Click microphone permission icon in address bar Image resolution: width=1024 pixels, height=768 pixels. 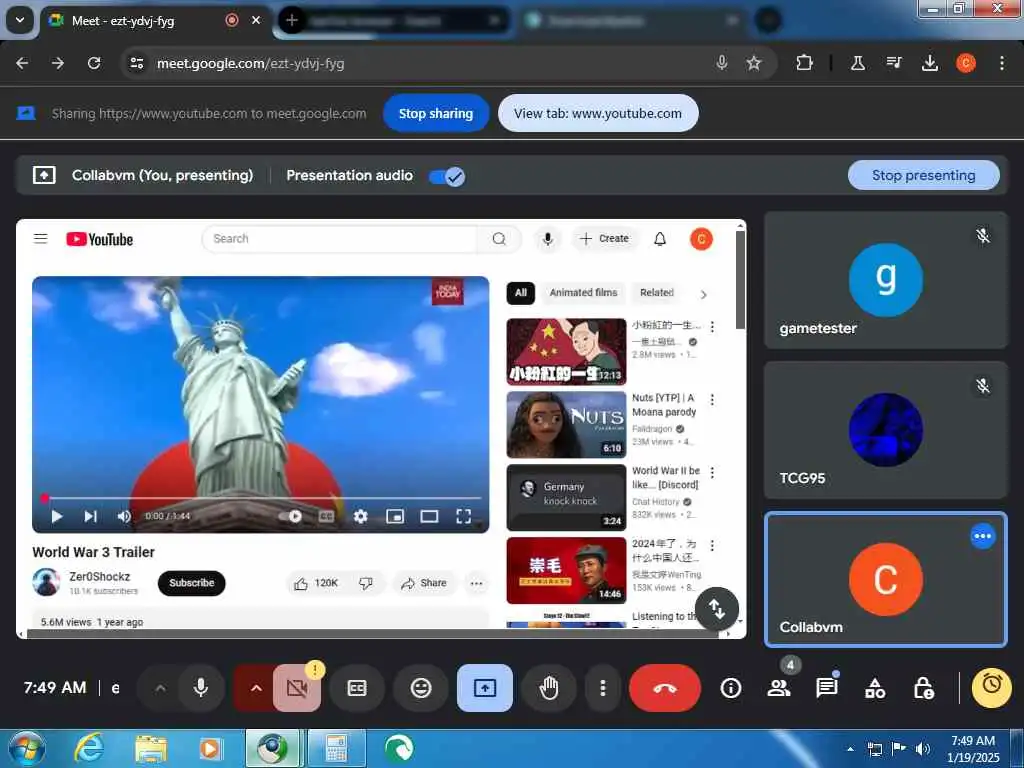pos(722,63)
